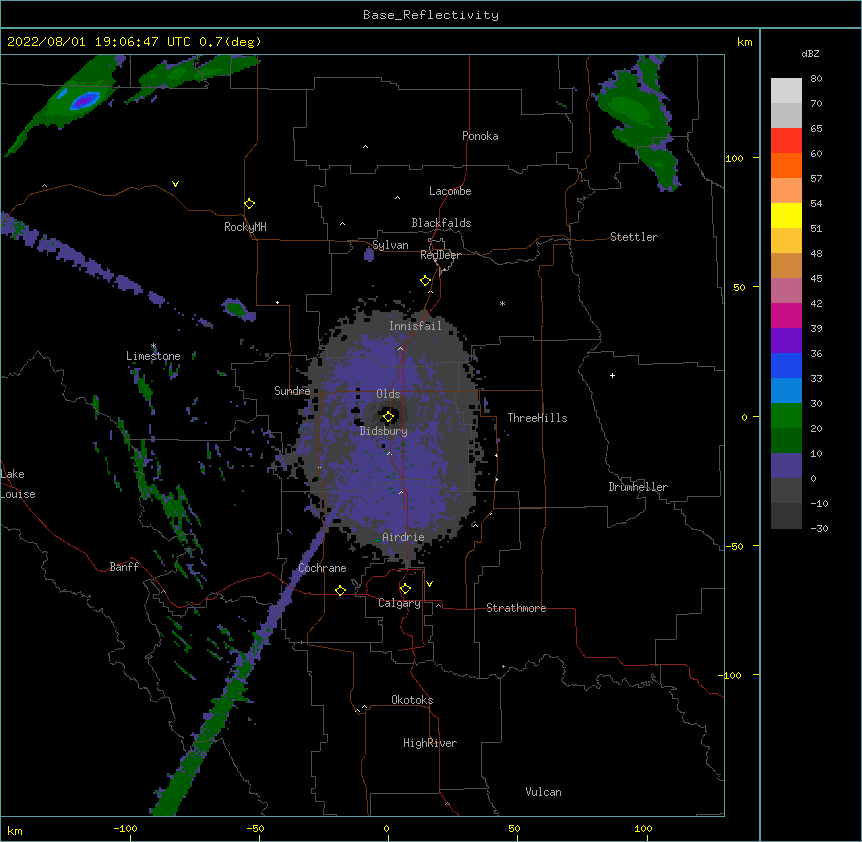Click the white plus marker north of Drumheller
The image size is (862, 842).
(612, 375)
